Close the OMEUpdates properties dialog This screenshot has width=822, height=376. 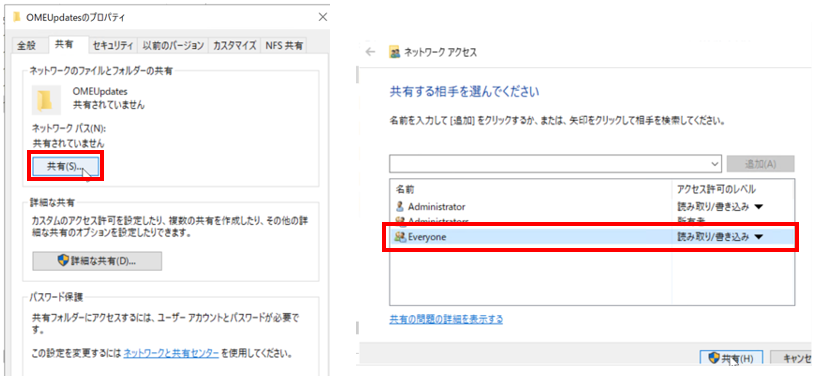click(323, 17)
